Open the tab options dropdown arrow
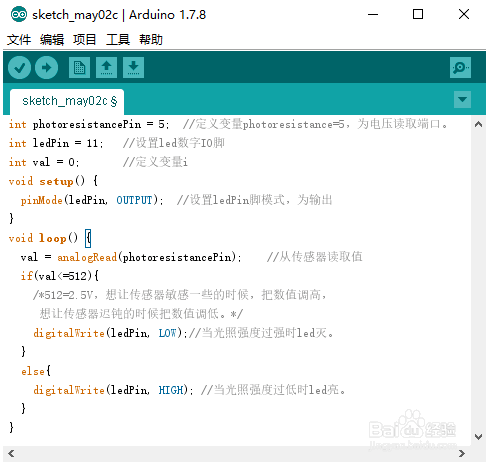Screen dimensions: 490x469 coord(462,99)
